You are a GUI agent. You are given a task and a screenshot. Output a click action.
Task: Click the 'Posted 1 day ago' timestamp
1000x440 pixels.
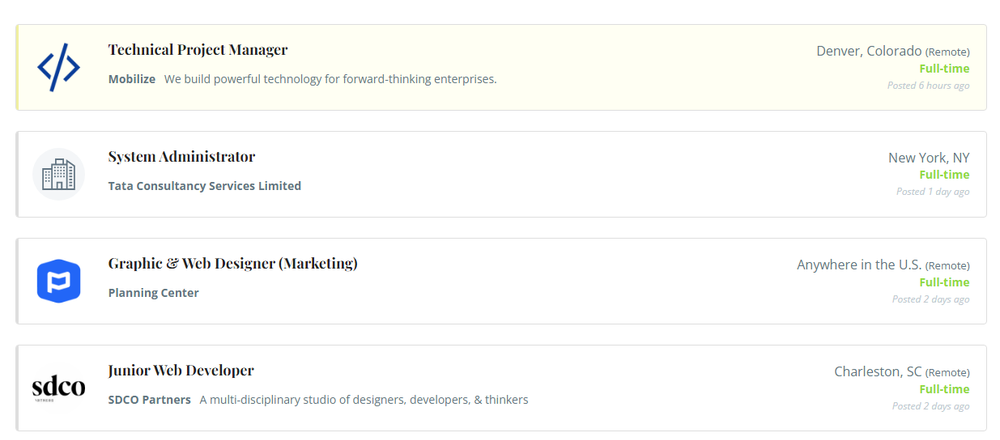click(932, 192)
